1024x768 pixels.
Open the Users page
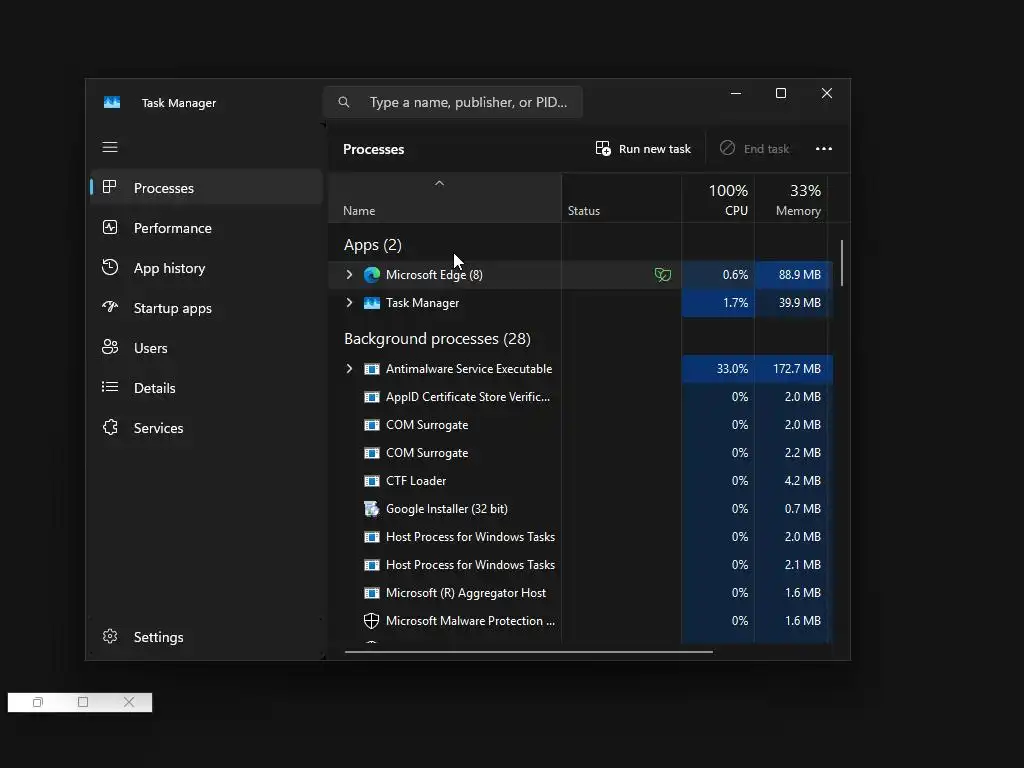click(x=206, y=347)
